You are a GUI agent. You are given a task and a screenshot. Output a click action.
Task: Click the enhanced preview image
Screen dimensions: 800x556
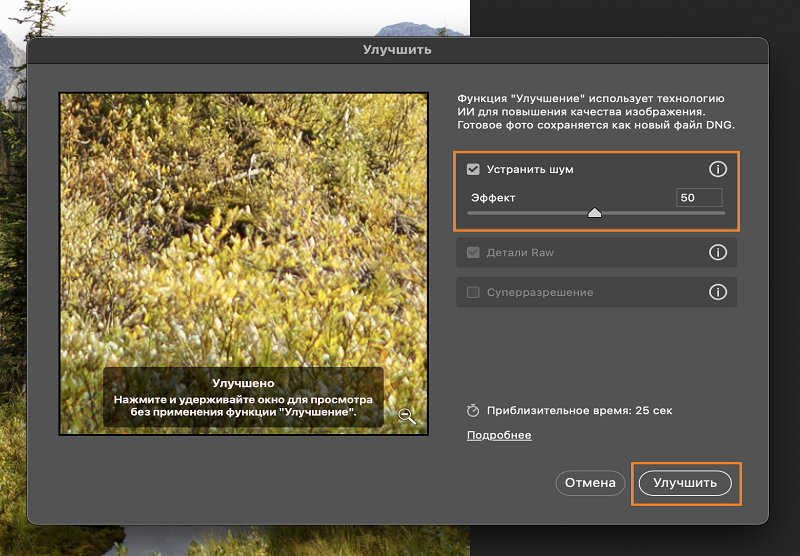pyautogui.click(x=243, y=264)
